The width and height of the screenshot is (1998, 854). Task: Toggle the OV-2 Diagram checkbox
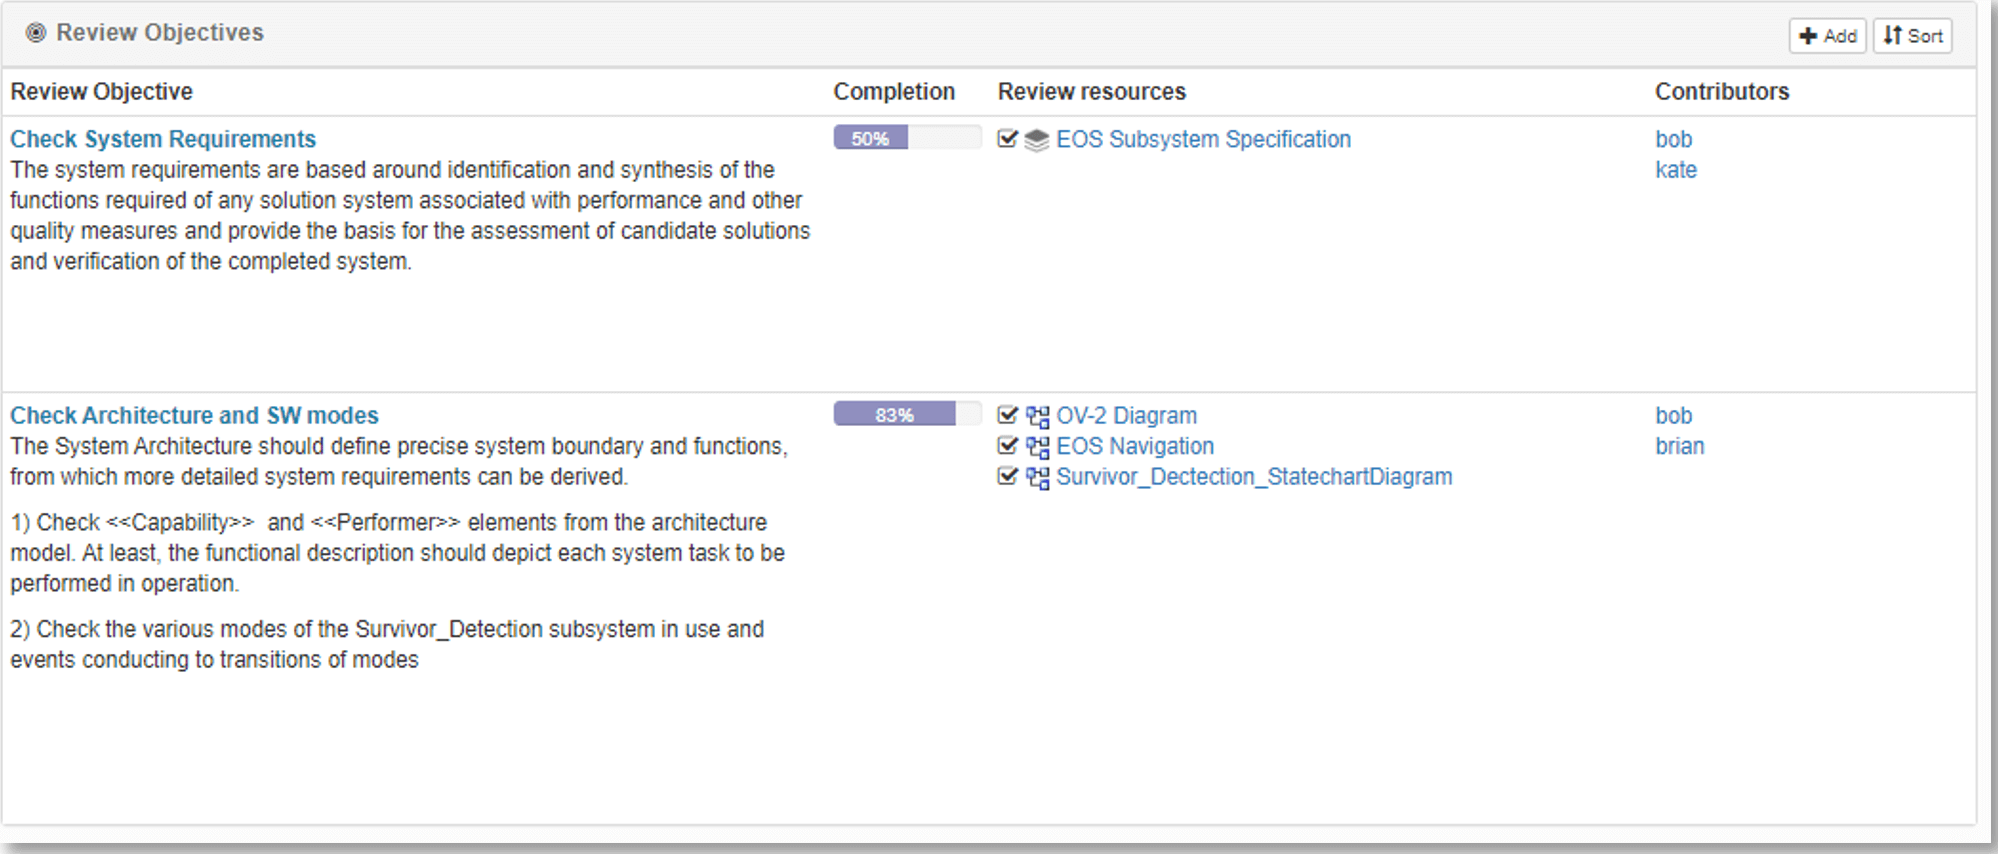point(1007,415)
